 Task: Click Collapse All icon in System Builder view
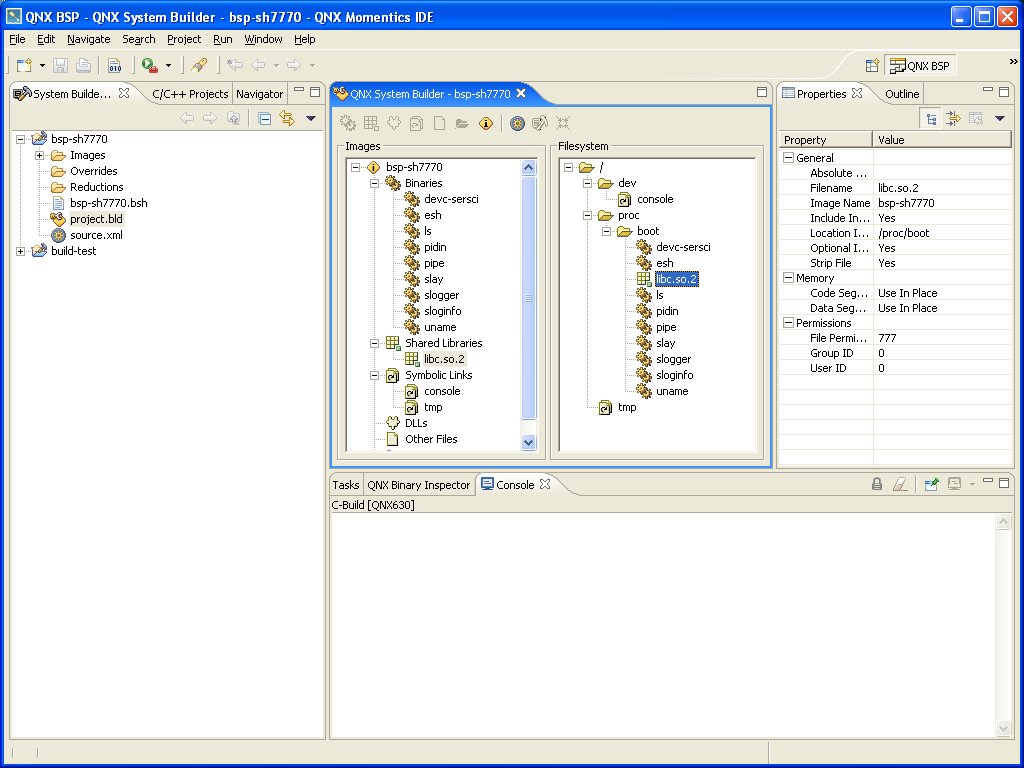pos(265,118)
